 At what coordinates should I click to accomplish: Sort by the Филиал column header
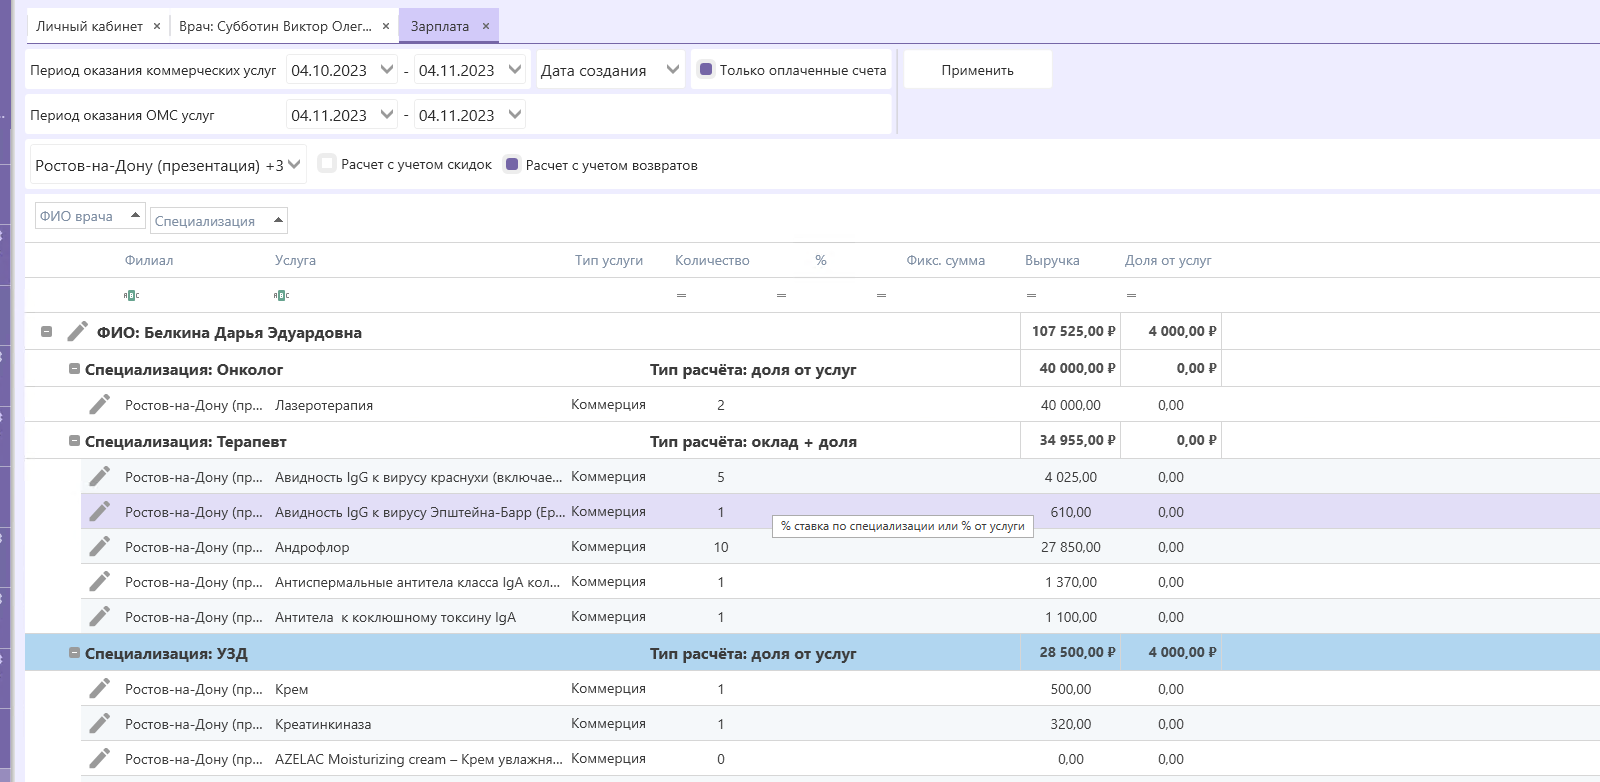click(x=149, y=260)
